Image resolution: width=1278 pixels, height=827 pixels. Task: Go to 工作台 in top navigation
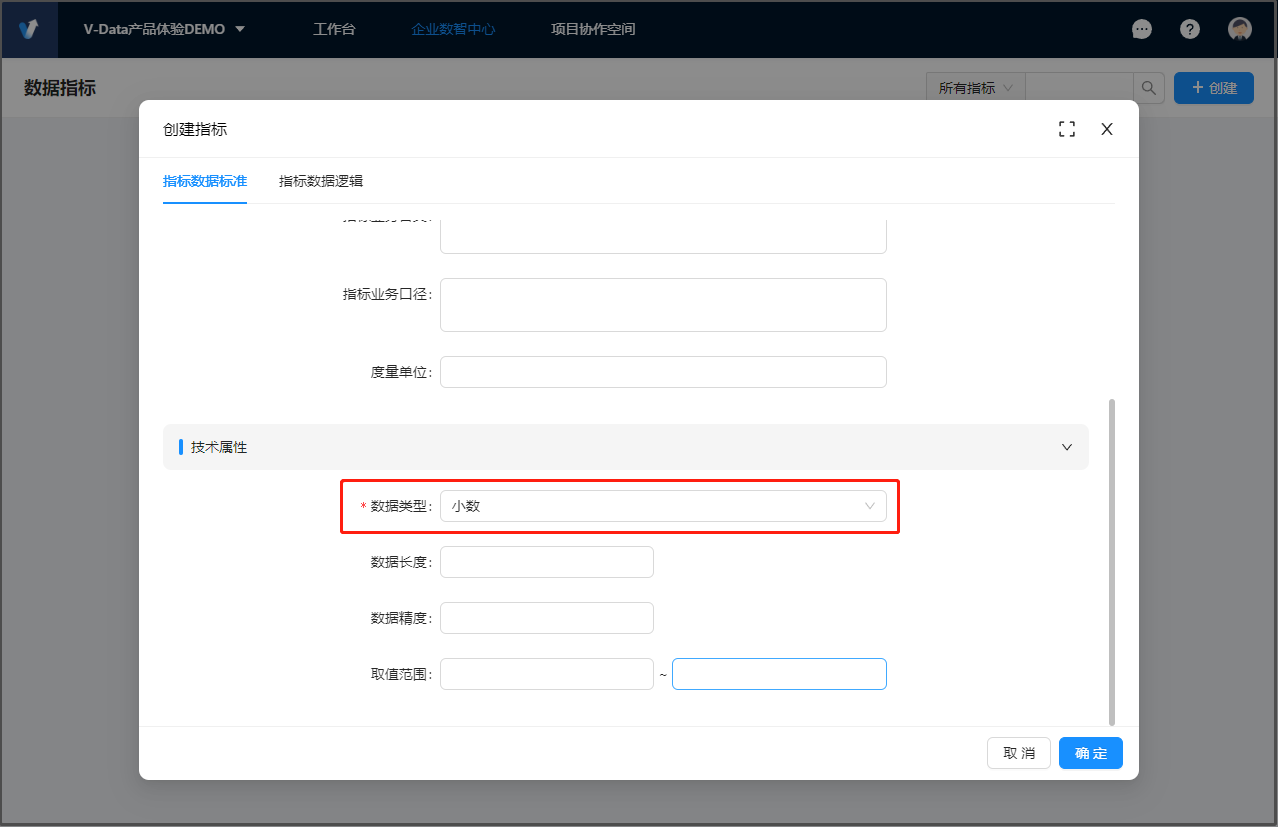point(334,29)
